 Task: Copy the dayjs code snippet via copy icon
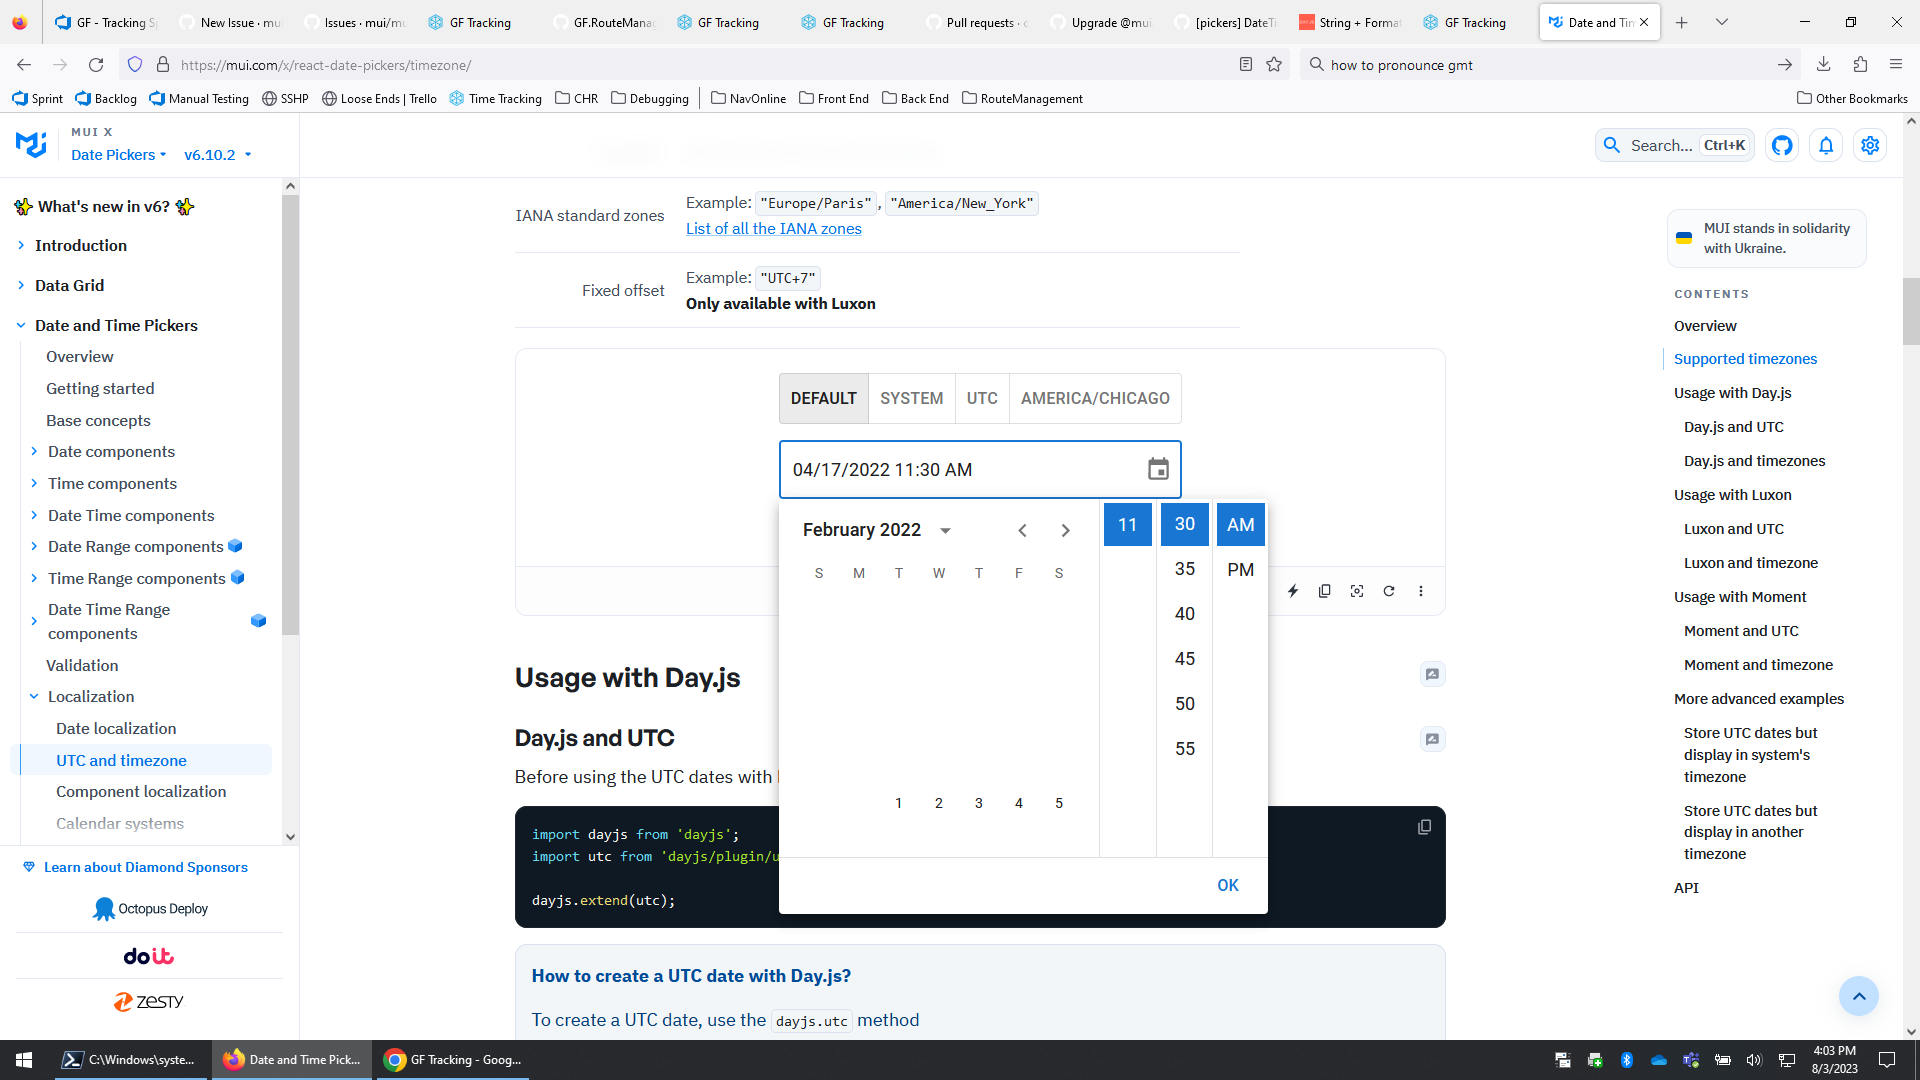click(x=1424, y=826)
